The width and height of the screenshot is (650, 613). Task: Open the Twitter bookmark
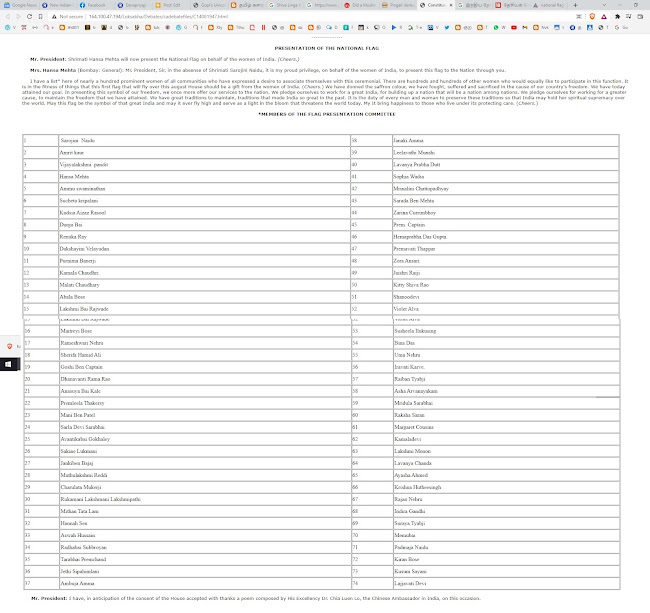[x=446, y=27]
